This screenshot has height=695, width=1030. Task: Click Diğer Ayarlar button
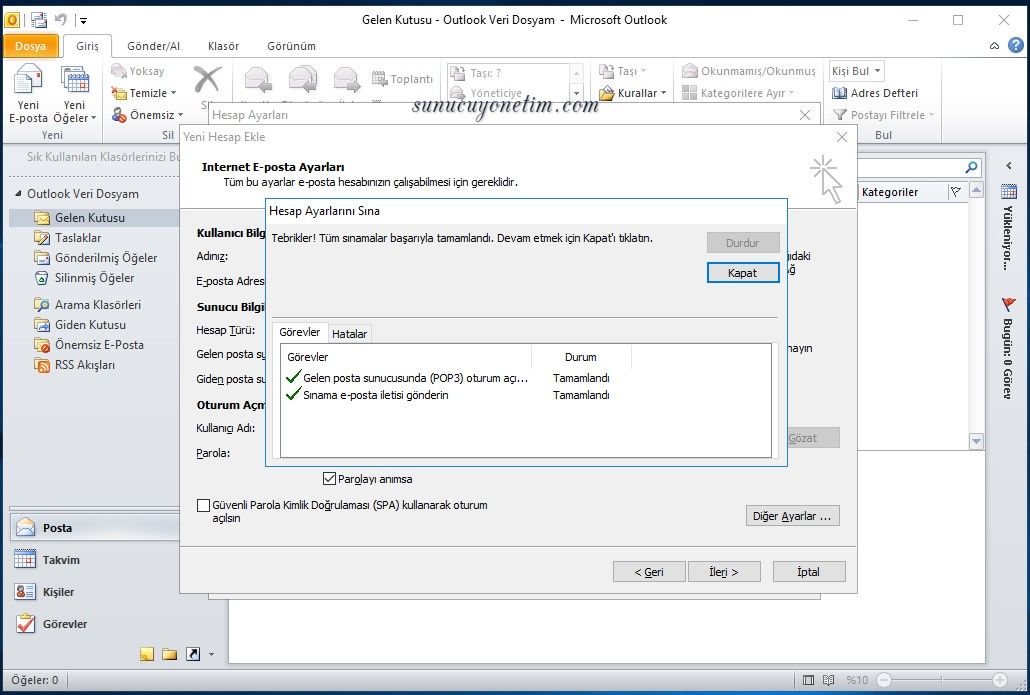pos(792,516)
